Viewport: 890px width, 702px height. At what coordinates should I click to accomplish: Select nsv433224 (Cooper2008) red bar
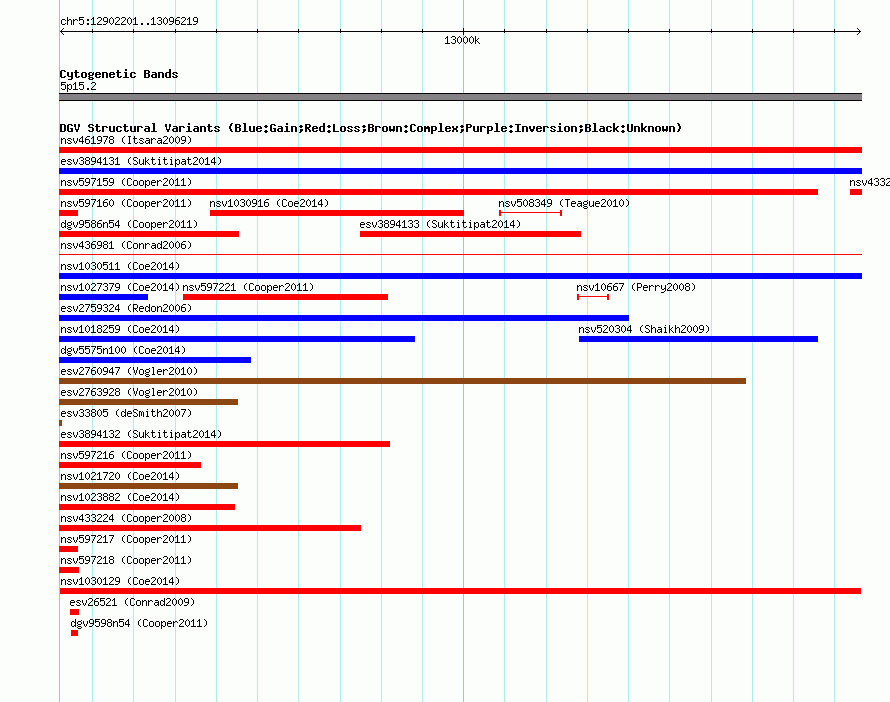point(210,528)
